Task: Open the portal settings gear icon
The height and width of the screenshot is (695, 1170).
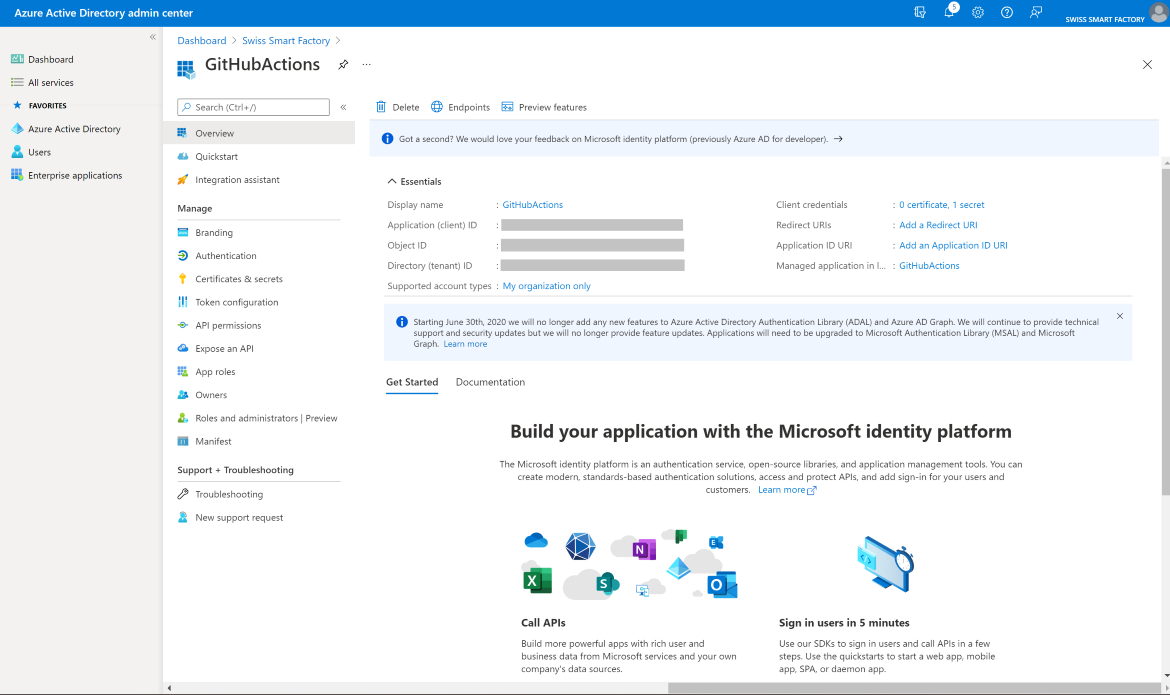Action: 977,13
